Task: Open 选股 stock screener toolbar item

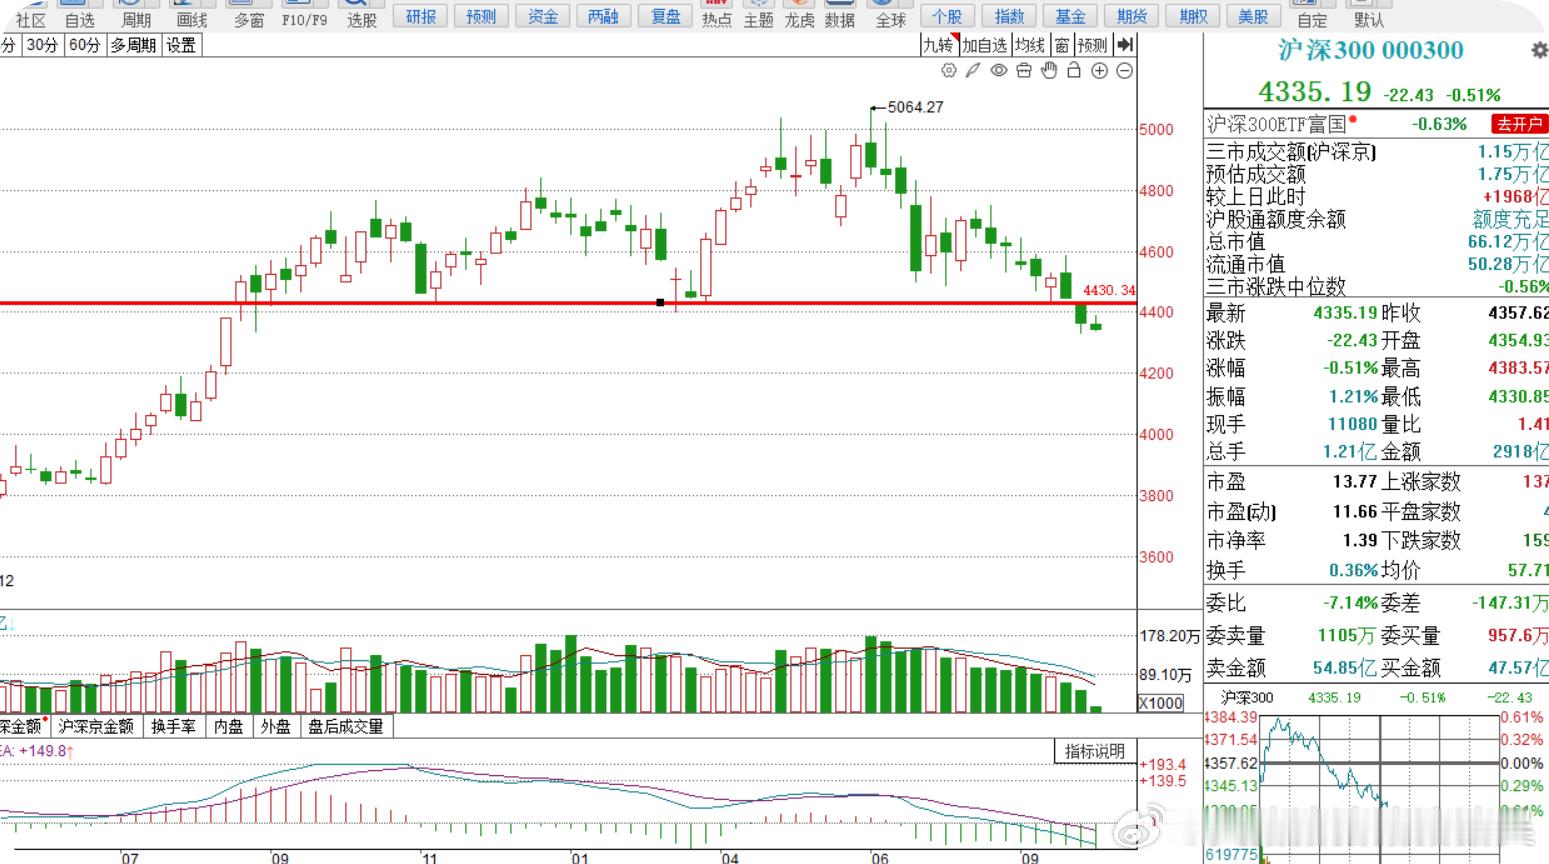Action: (362, 13)
